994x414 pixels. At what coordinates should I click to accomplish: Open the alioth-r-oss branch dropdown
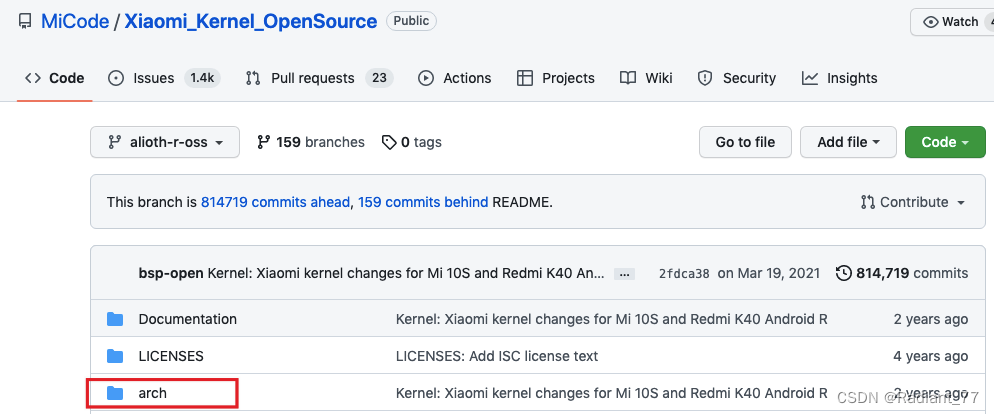click(165, 142)
